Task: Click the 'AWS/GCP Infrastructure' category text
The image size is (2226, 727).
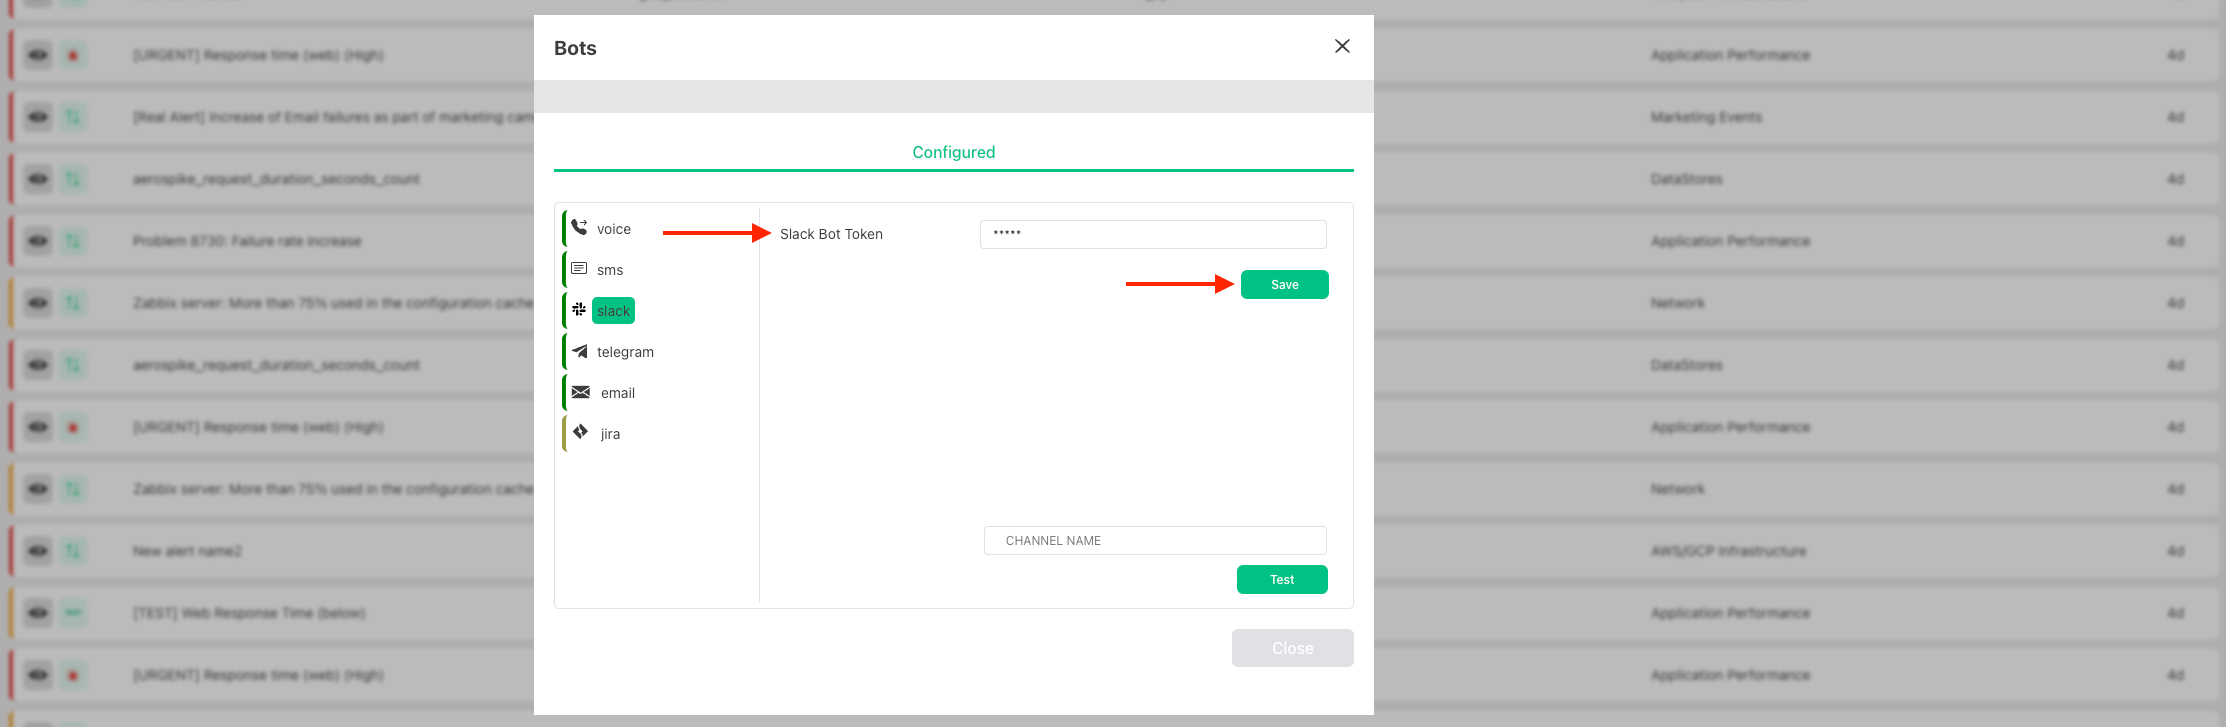Action: point(1728,551)
